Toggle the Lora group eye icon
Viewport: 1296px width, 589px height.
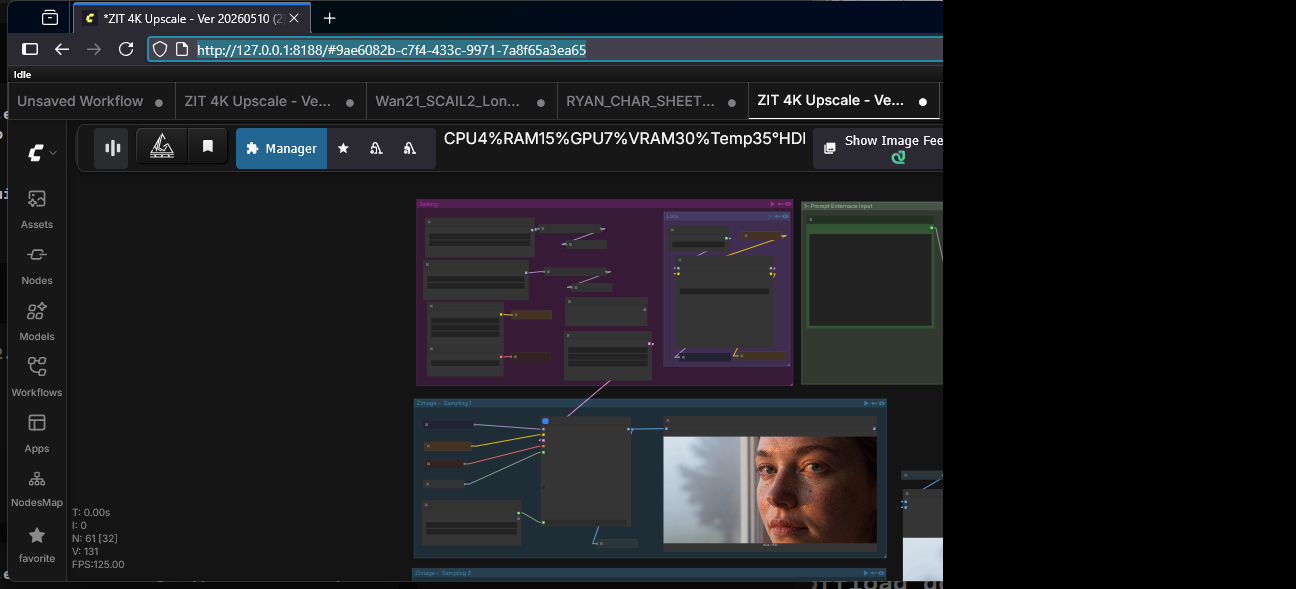pyautogui.click(x=786, y=216)
